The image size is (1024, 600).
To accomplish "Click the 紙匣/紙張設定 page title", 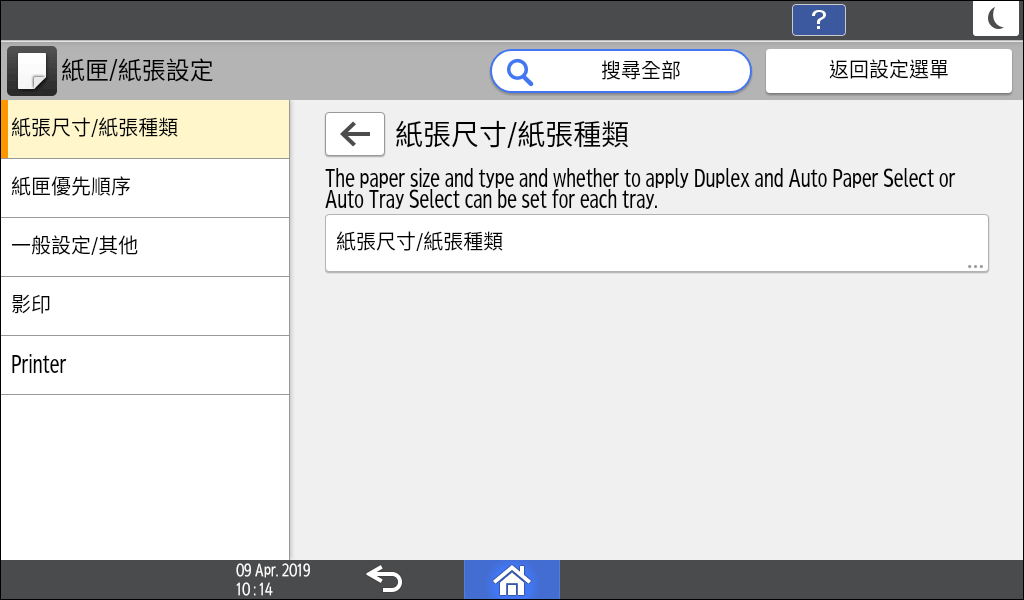I will (x=137, y=71).
